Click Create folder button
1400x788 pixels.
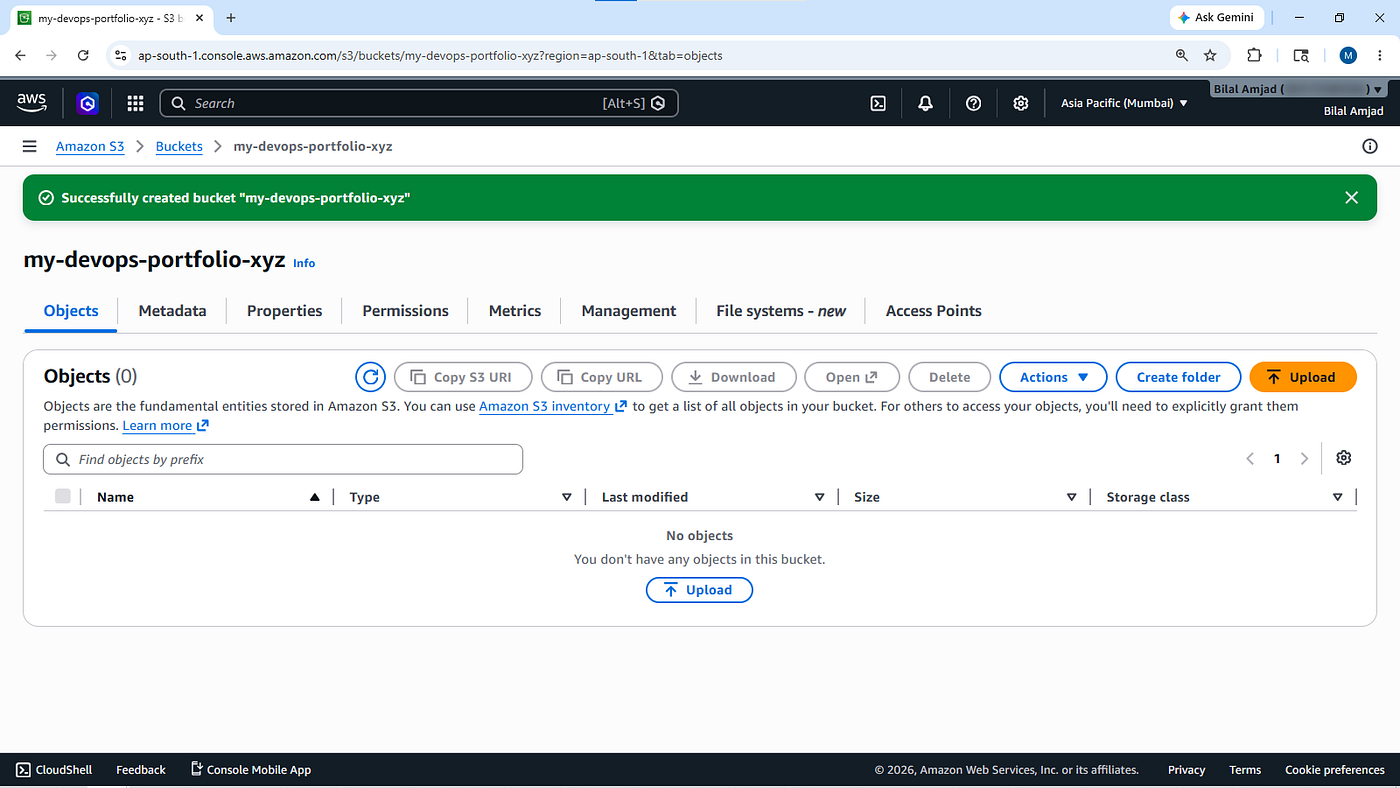1178,377
